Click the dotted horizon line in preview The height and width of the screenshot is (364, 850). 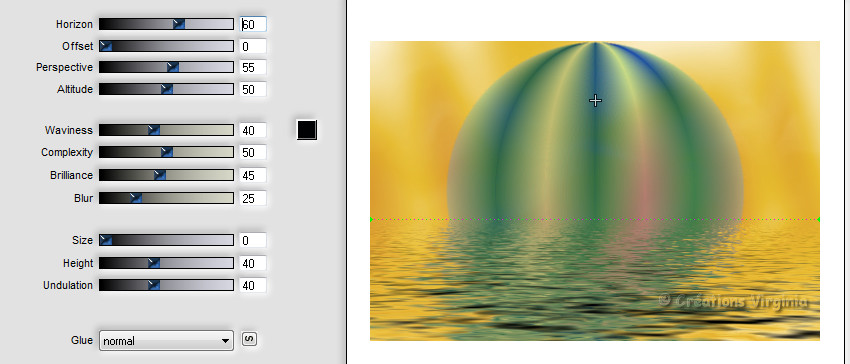[595, 219]
